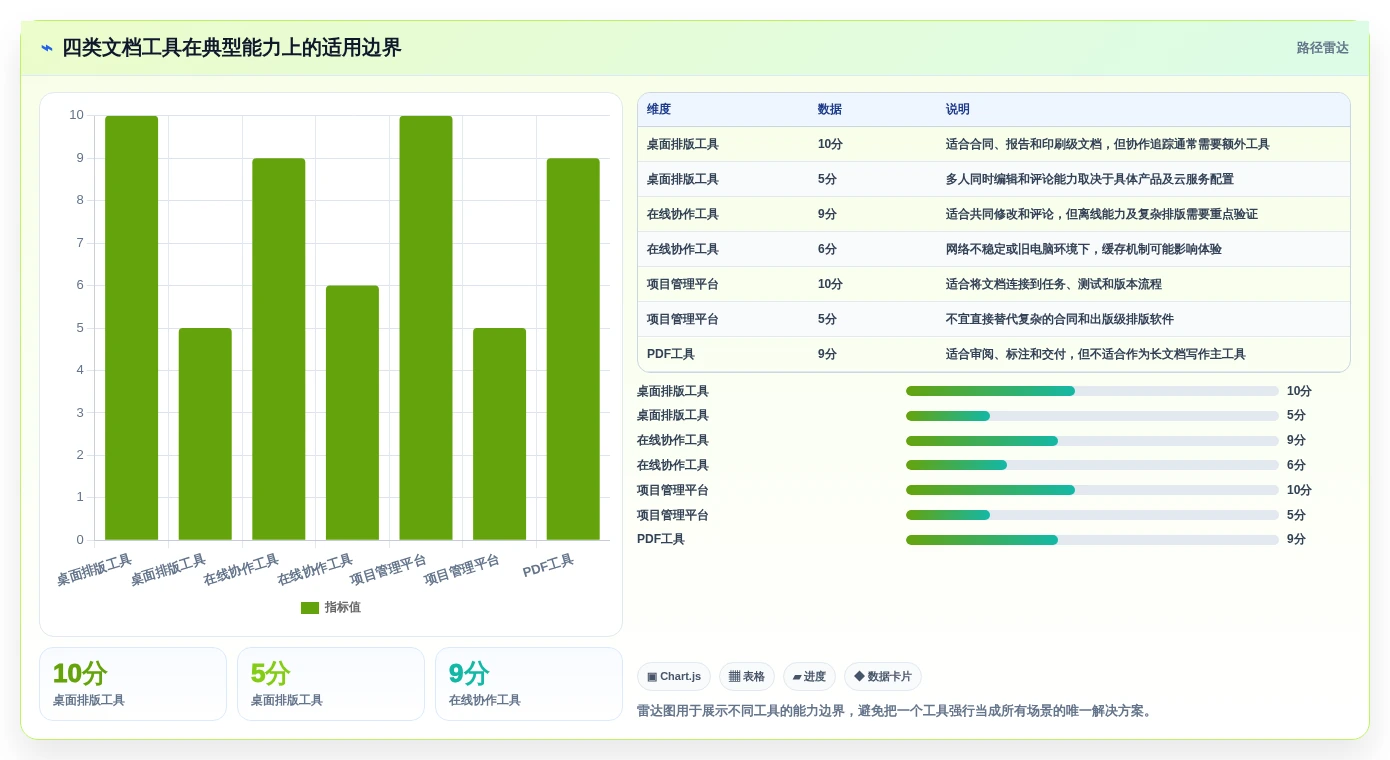This screenshot has height=760, width=1390.
Task: Click the PDF工具 label in progress list
Action: pos(661,539)
